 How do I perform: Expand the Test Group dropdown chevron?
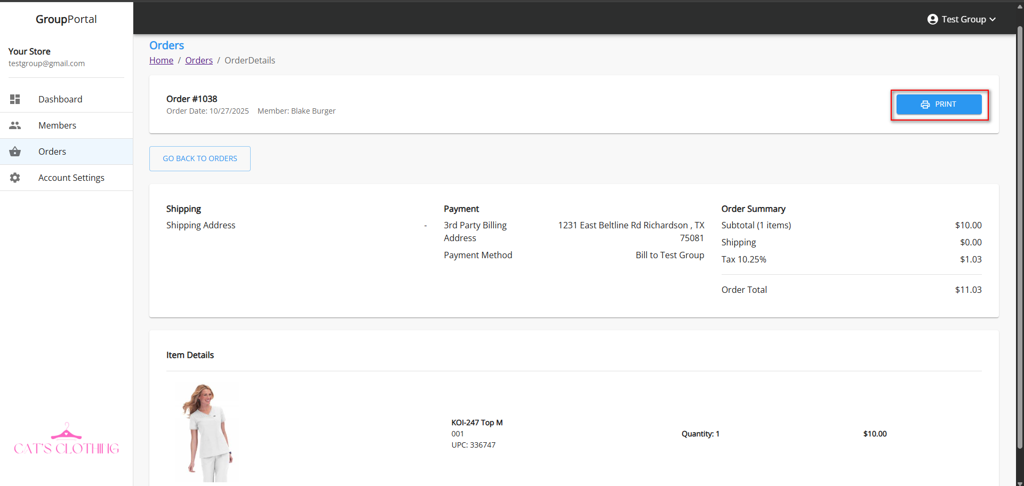[x=993, y=19]
